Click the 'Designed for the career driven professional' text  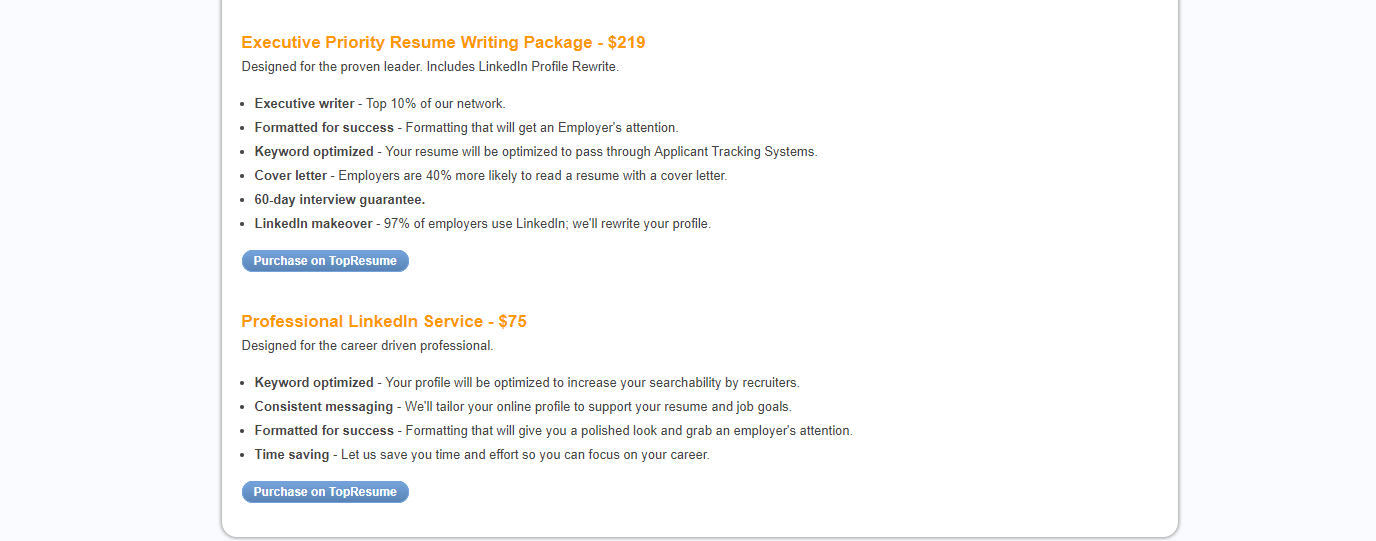pos(367,346)
